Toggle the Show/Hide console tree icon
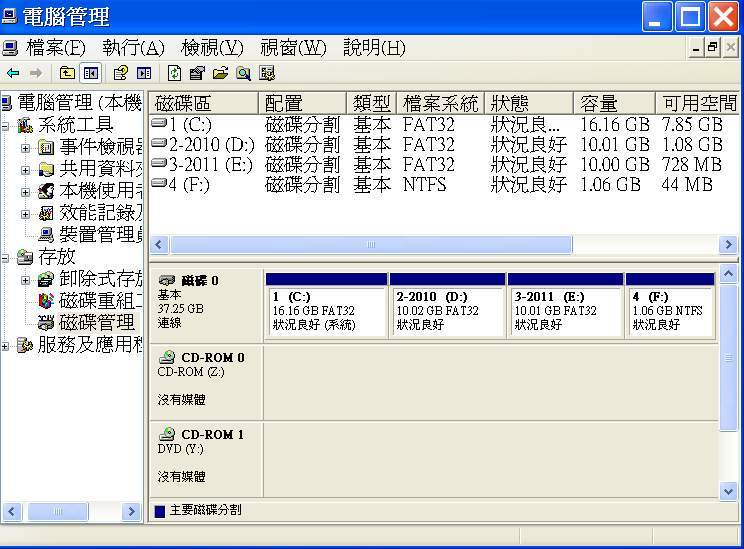The width and height of the screenshot is (744, 549). pyautogui.click(x=90, y=73)
